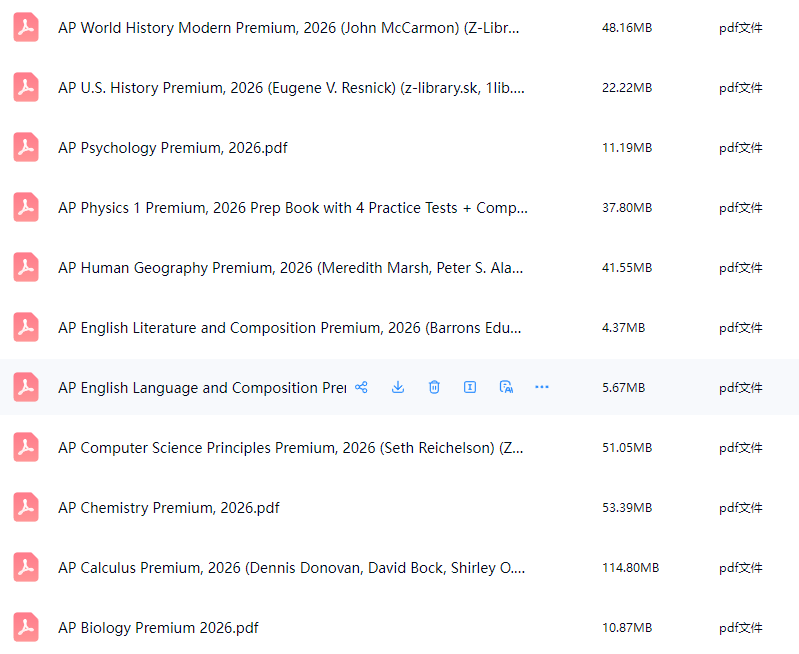Click file type label in AP Biology row
Viewport: 799px width, 654px height.
[740, 628]
